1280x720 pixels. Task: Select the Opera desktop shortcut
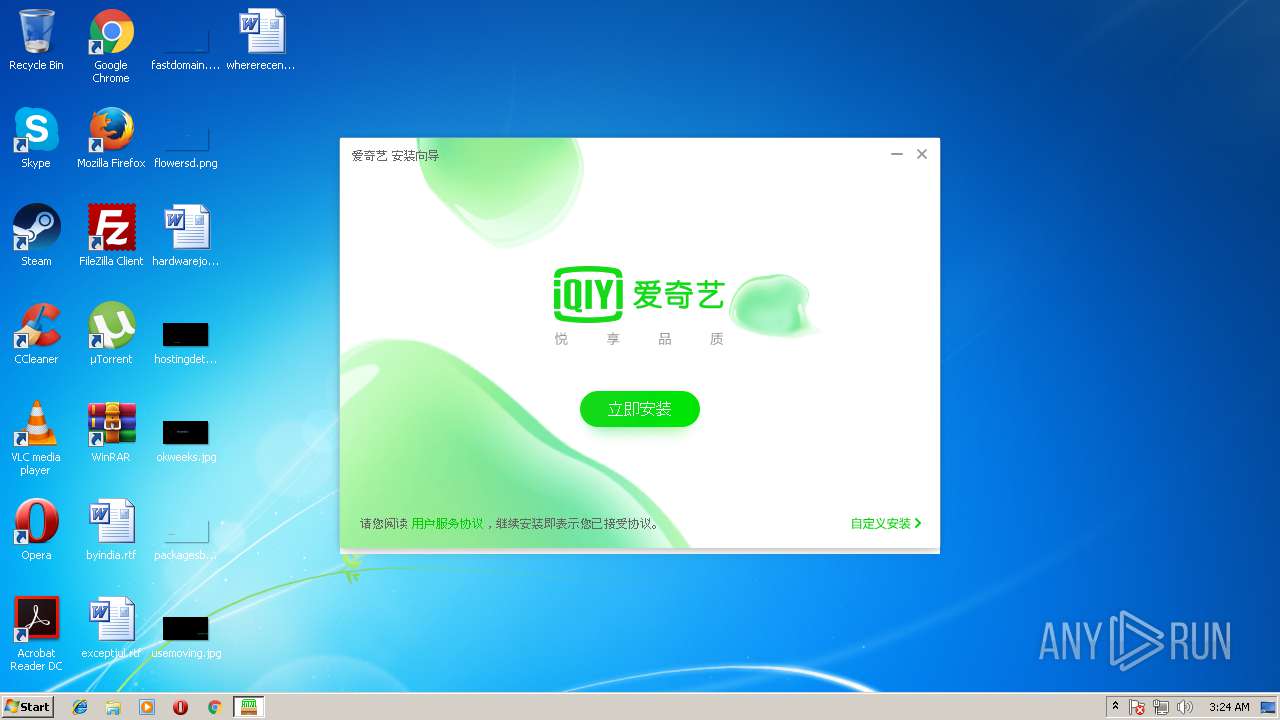(36, 530)
